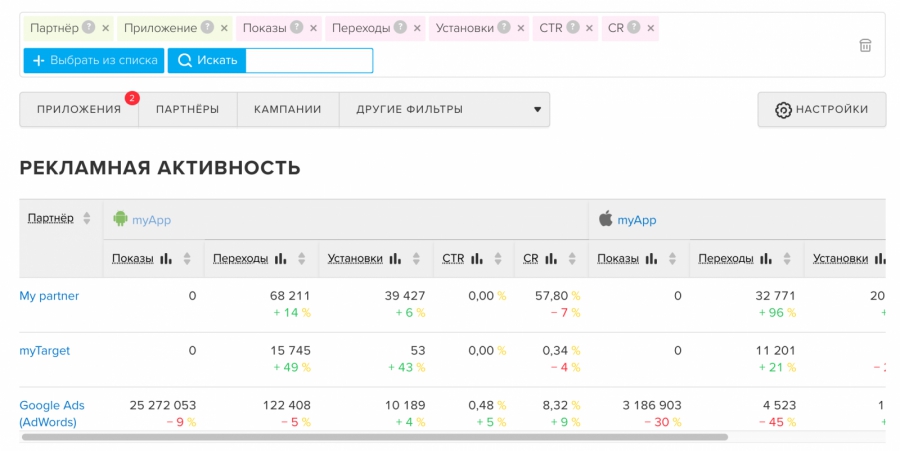Remove the Переходы tag
Screen dimensions: 900x451
click(417, 28)
